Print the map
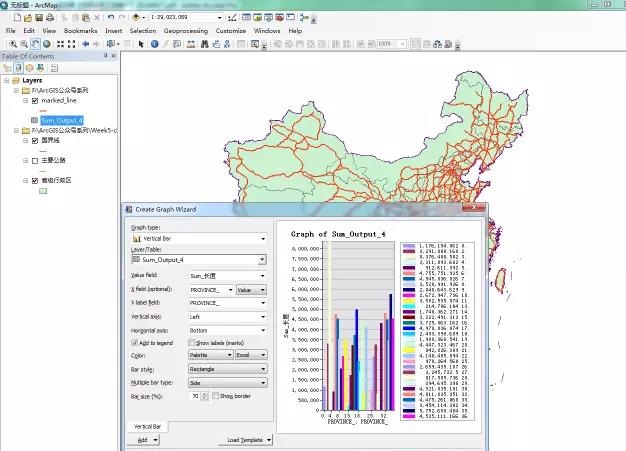Screen dimensions: 626x451 click(50, 18)
